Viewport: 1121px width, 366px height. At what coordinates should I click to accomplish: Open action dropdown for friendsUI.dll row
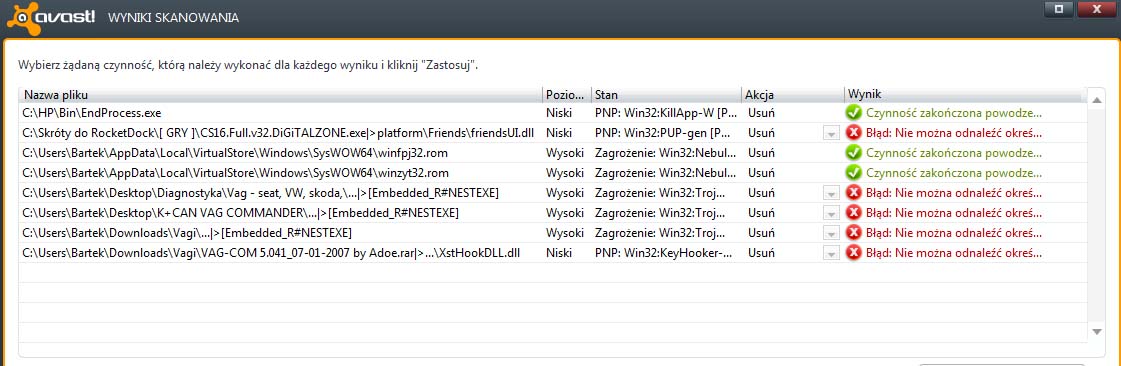tap(830, 133)
